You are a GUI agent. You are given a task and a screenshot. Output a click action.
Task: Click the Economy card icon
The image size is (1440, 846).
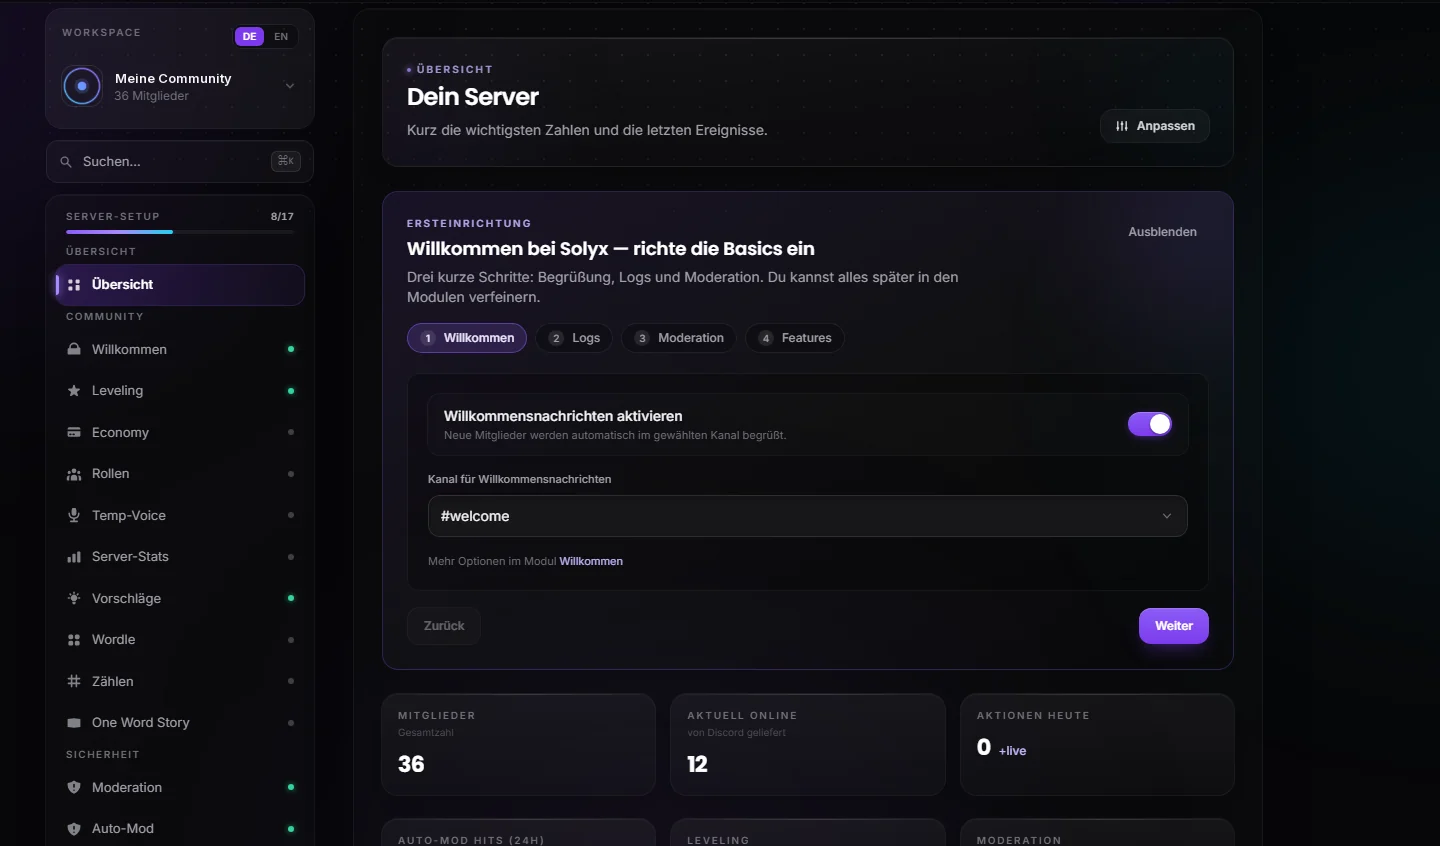click(x=74, y=433)
